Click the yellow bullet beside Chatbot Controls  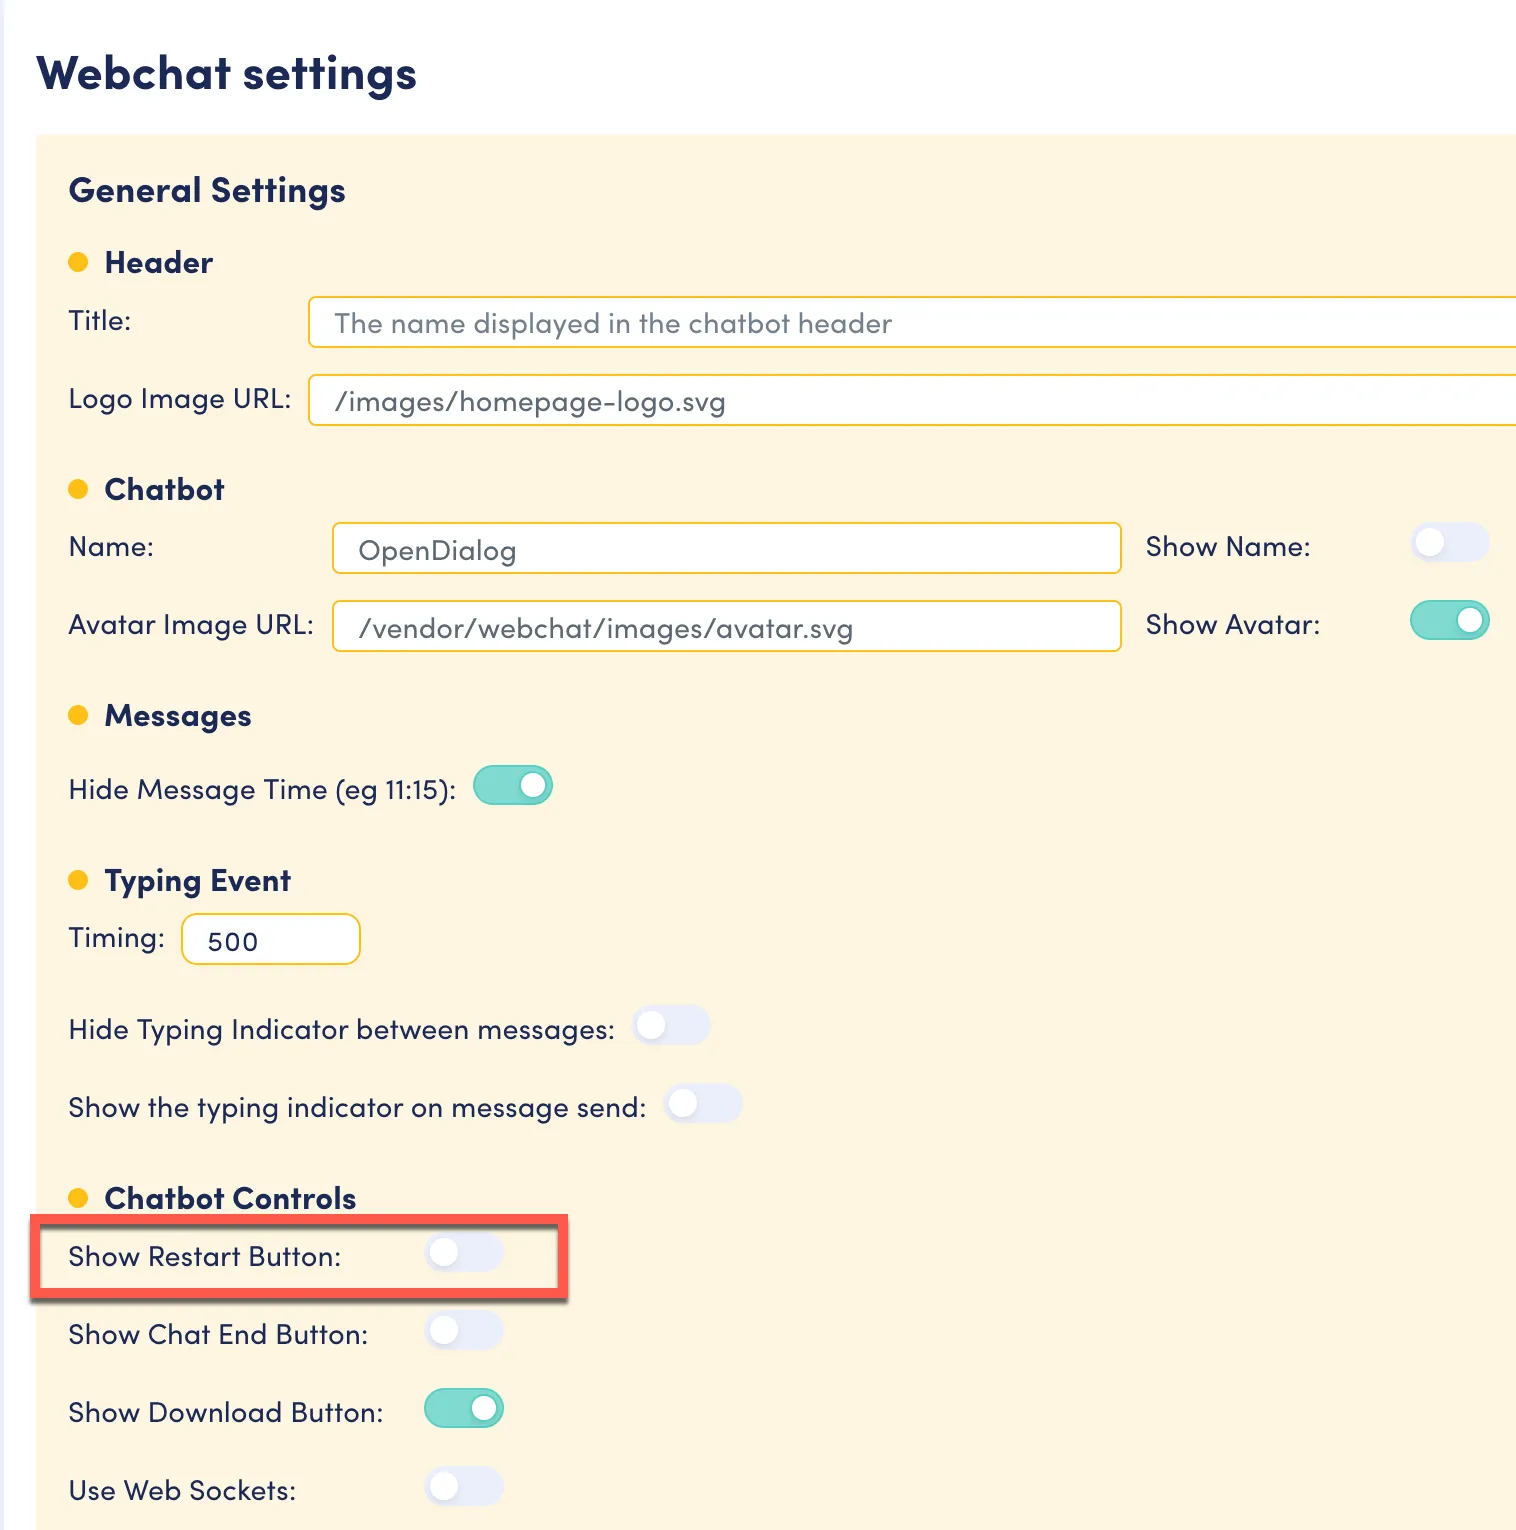[x=78, y=1198]
